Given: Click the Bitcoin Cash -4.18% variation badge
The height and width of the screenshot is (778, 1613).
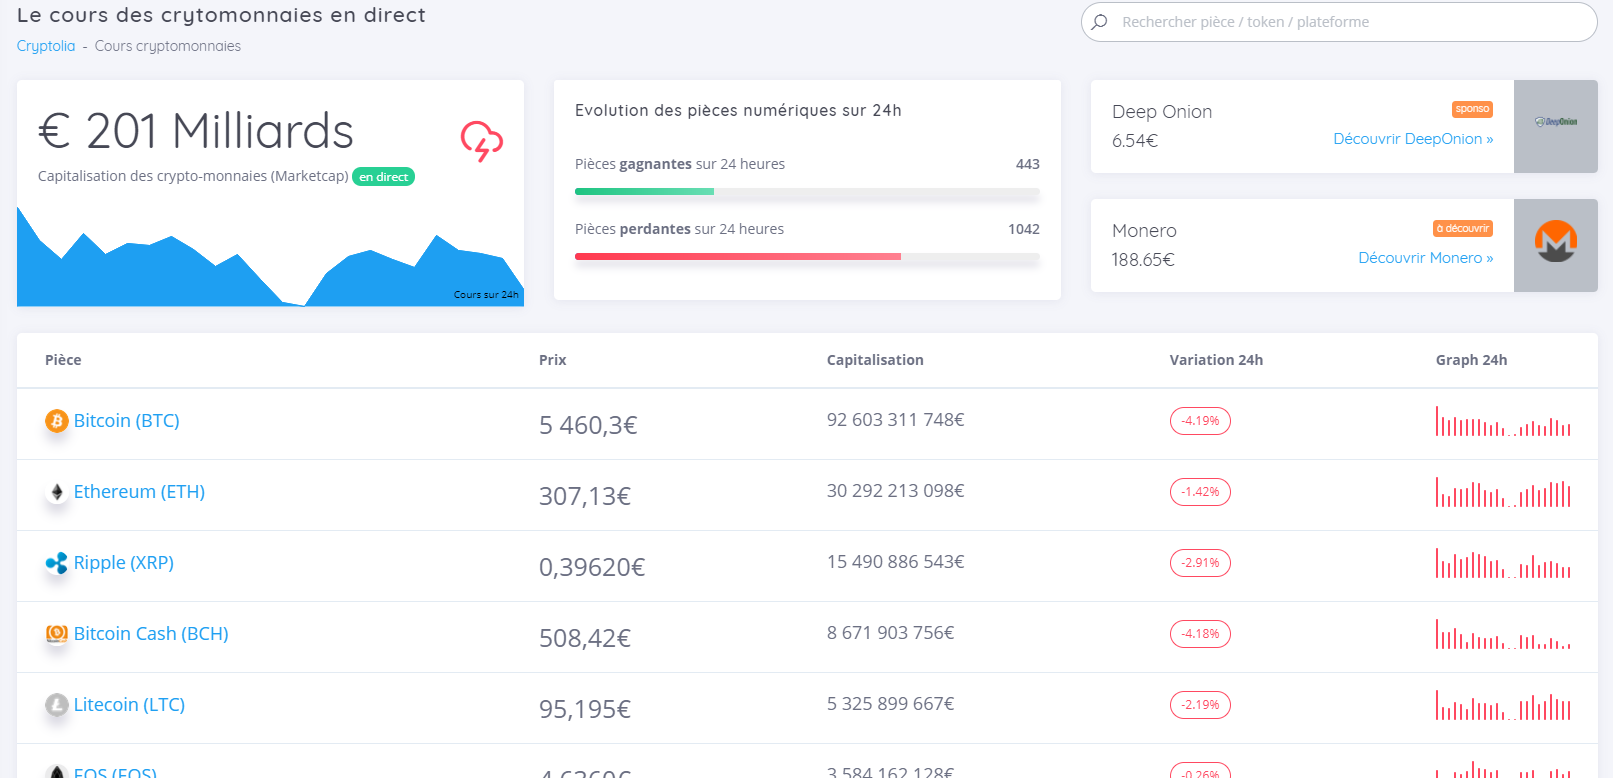Looking at the screenshot, I should point(1200,634).
